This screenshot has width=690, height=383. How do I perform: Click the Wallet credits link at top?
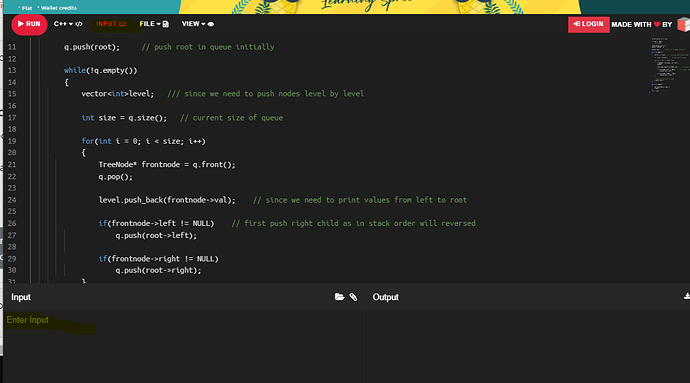click(x=59, y=8)
